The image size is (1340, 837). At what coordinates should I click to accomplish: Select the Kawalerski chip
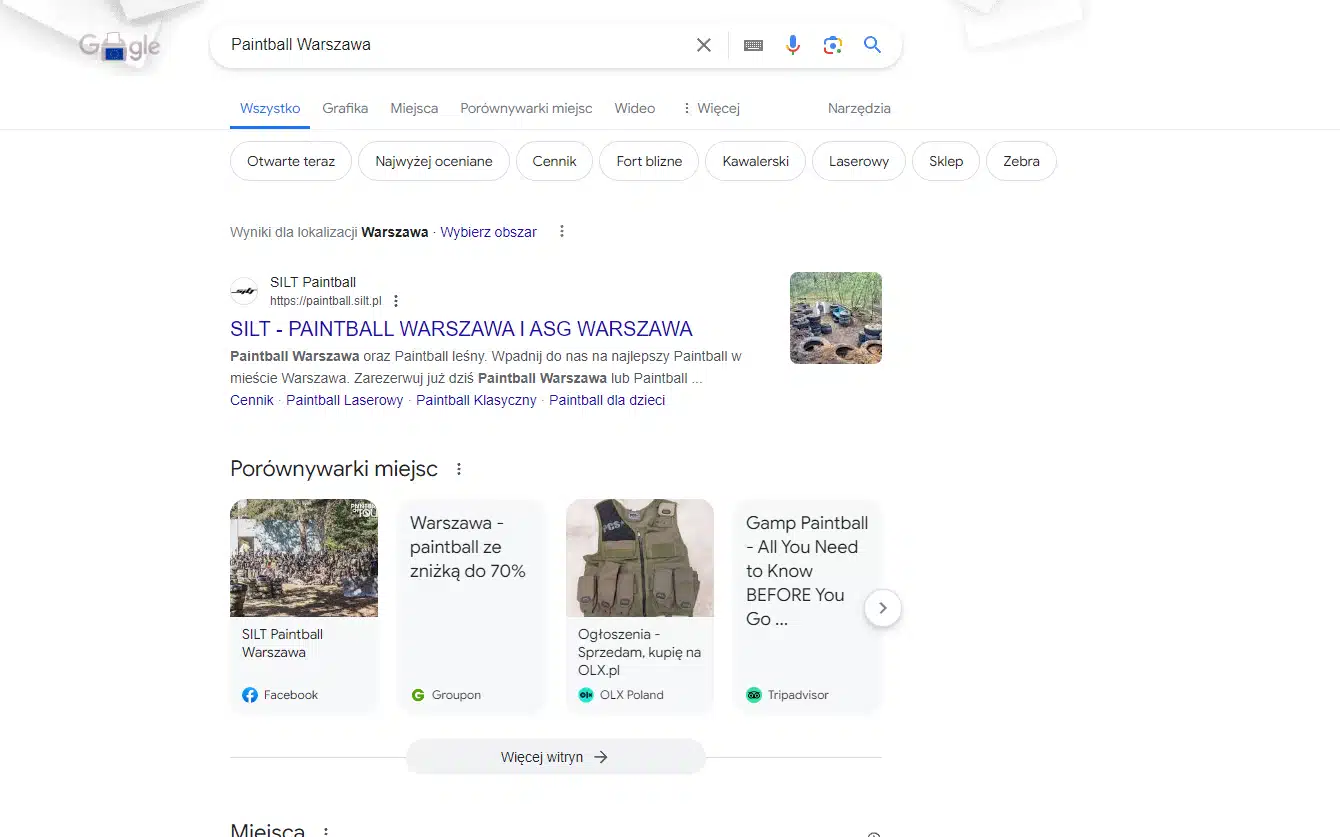point(755,161)
